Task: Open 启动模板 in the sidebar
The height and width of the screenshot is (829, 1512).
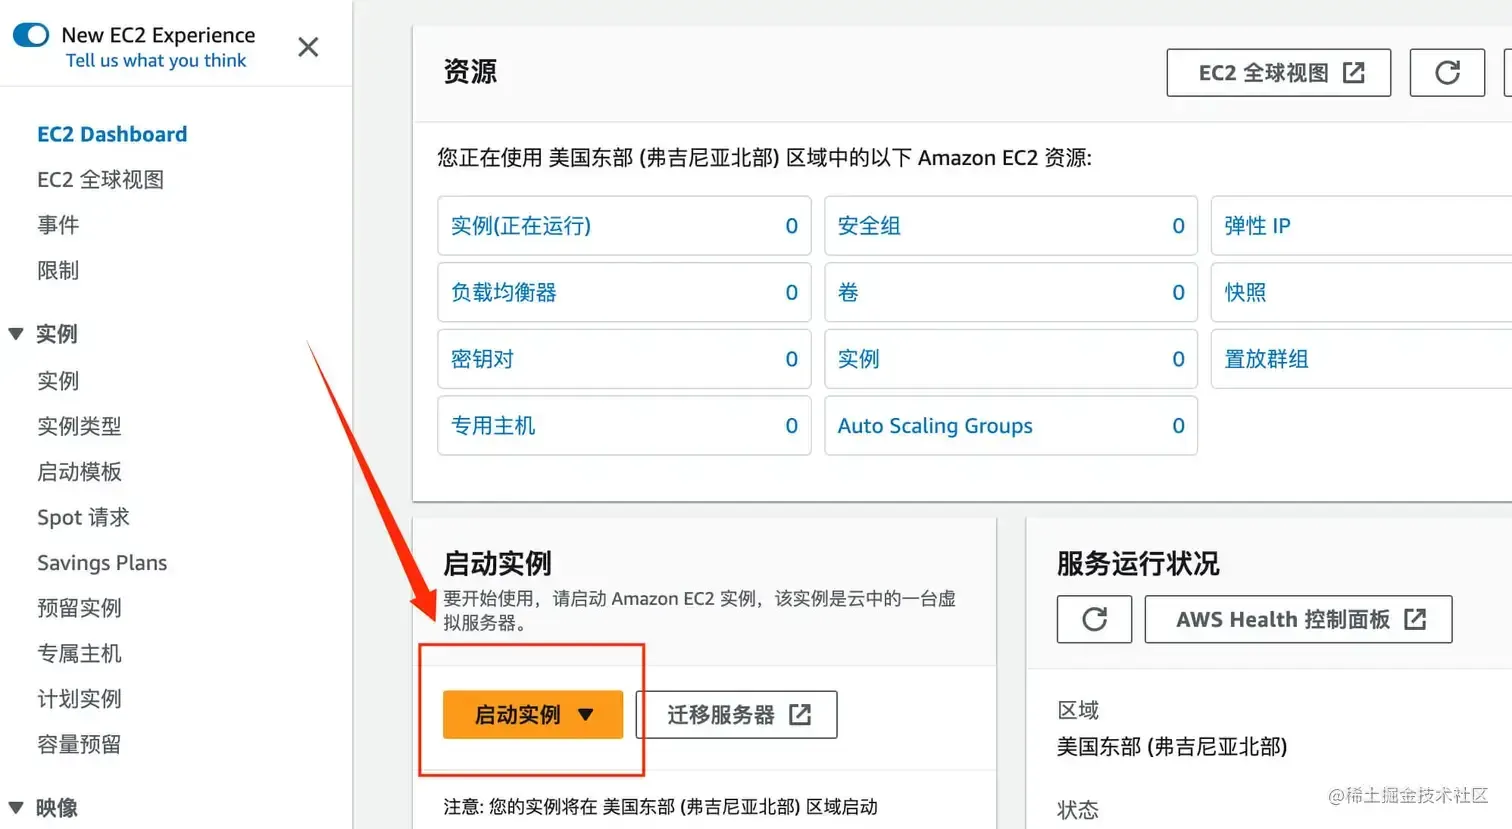Action: click(x=79, y=472)
